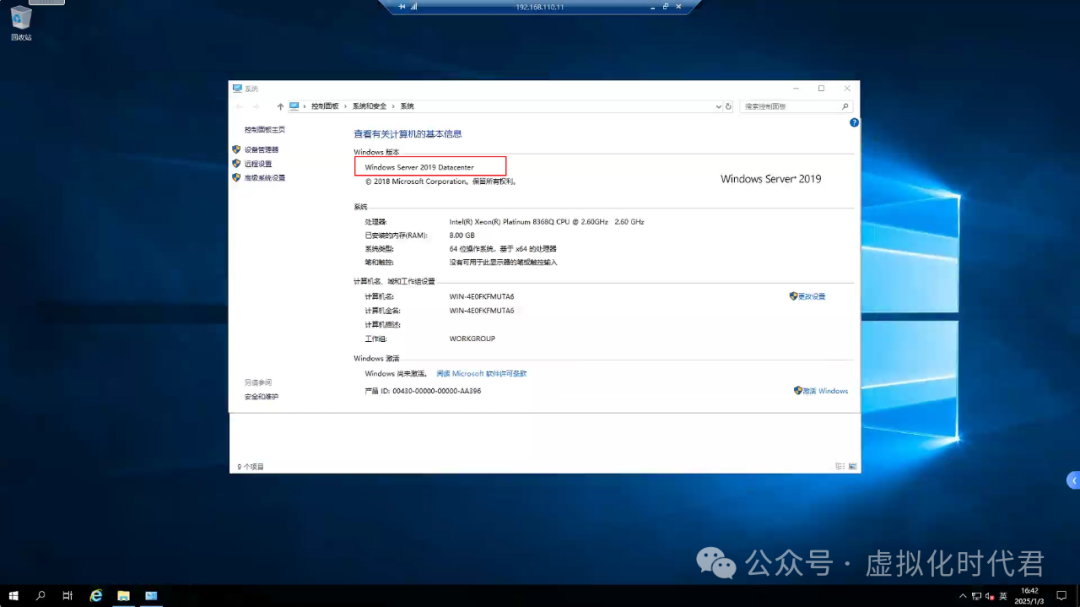Open the Windows Start menu
The width and height of the screenshot is (1080, 607).
pyautogui.click(x=13, y=596)
